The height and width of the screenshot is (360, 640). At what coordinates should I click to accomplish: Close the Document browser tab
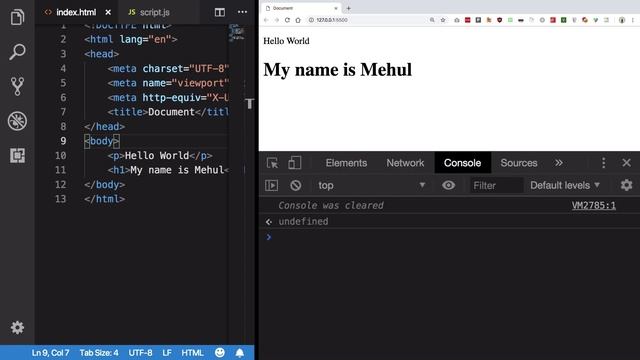pos(336,8)
